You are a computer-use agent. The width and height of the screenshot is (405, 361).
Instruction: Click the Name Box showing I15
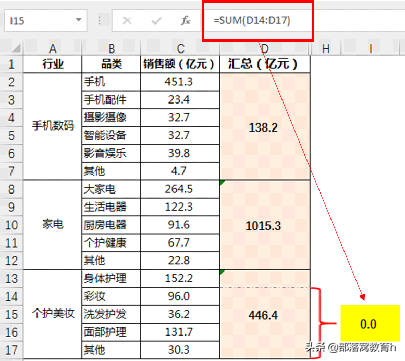point(46,21)
